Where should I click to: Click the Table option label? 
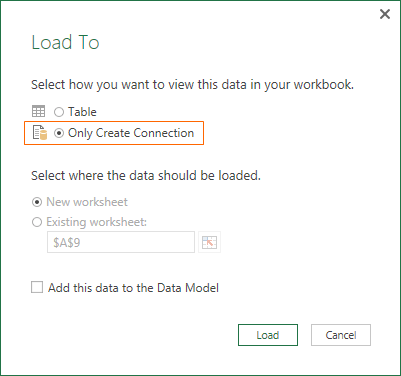[x=82, y=112]
